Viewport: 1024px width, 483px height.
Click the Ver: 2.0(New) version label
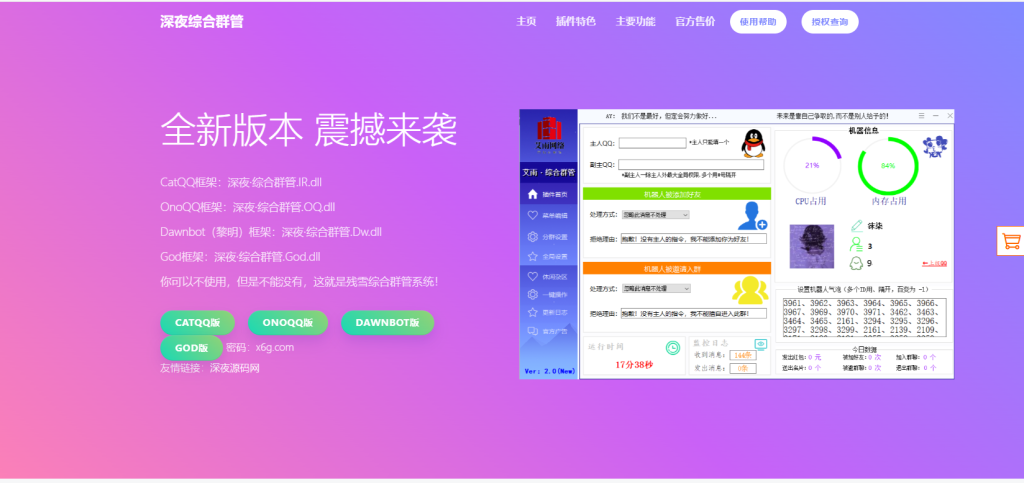coord(549,371)
